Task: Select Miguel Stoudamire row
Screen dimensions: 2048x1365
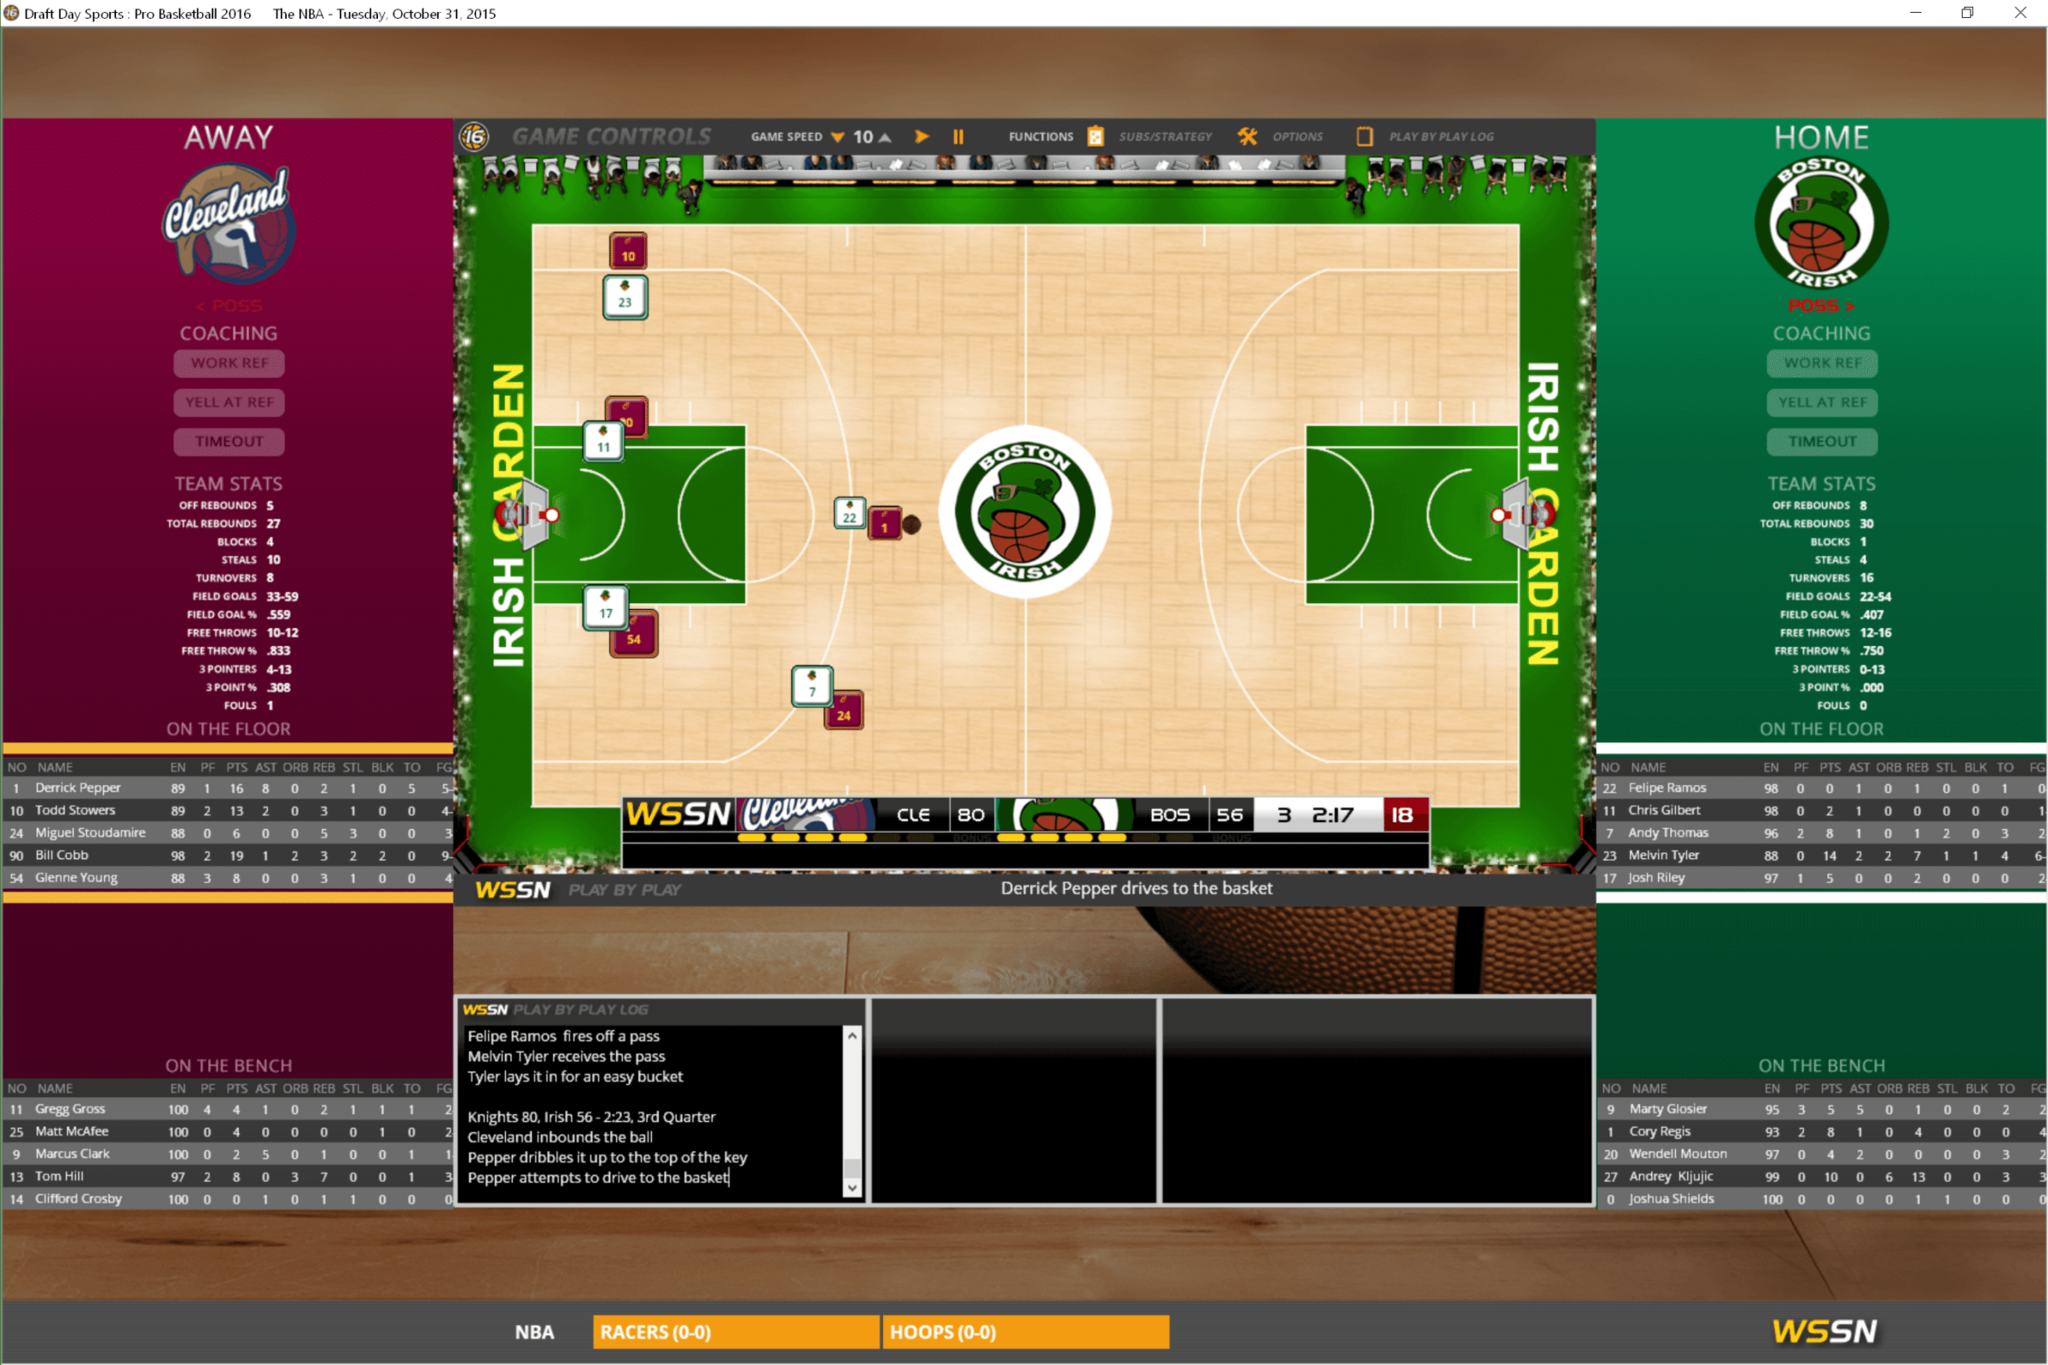Action: [x=228, y=832]
